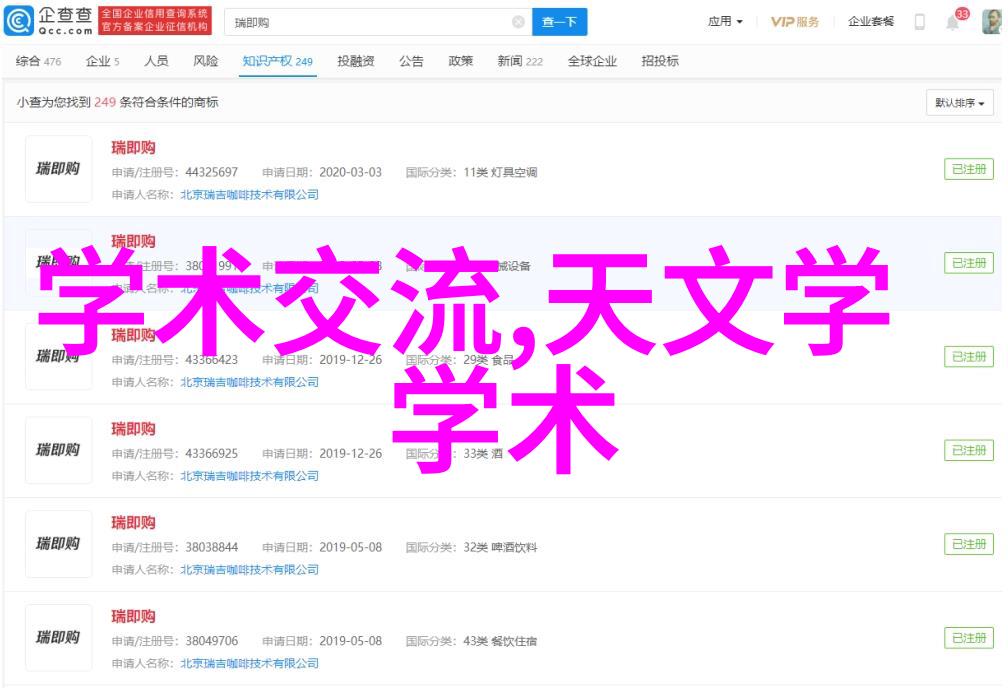Open the user avatar menu
Viewport: 1008px width, 692px height.
pos(992,21)
